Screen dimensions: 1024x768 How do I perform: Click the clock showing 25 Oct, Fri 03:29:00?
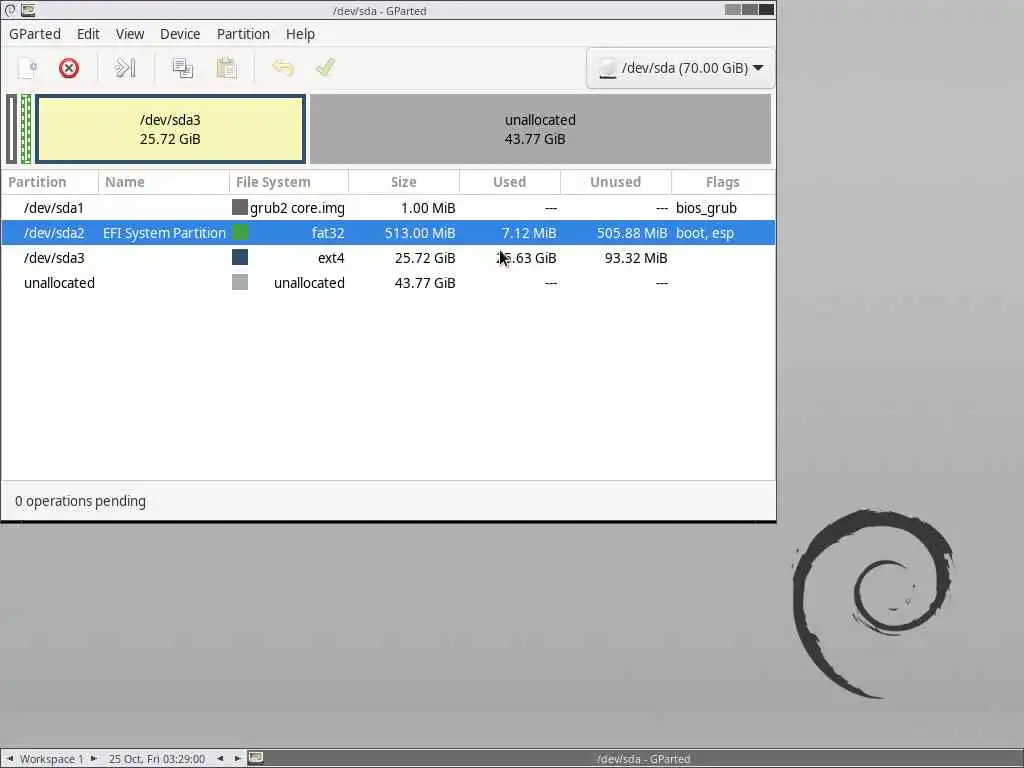pyautogui.click(x=157, y=759)
